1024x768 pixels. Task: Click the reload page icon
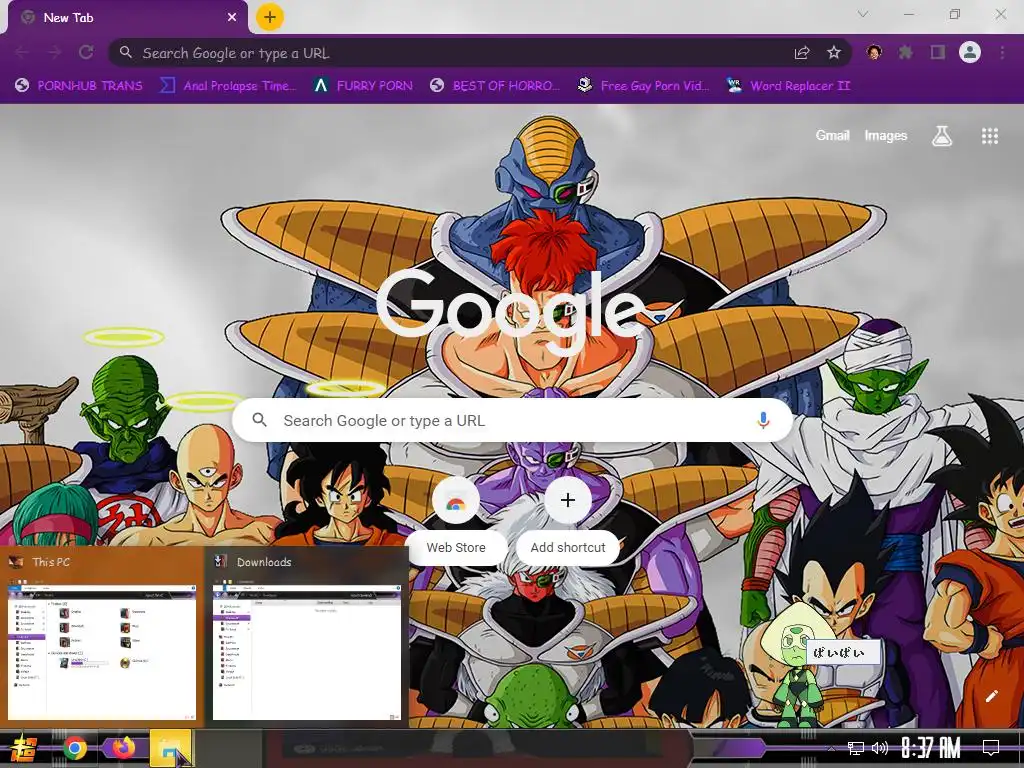pyautogui.click(x=86, y=52)
